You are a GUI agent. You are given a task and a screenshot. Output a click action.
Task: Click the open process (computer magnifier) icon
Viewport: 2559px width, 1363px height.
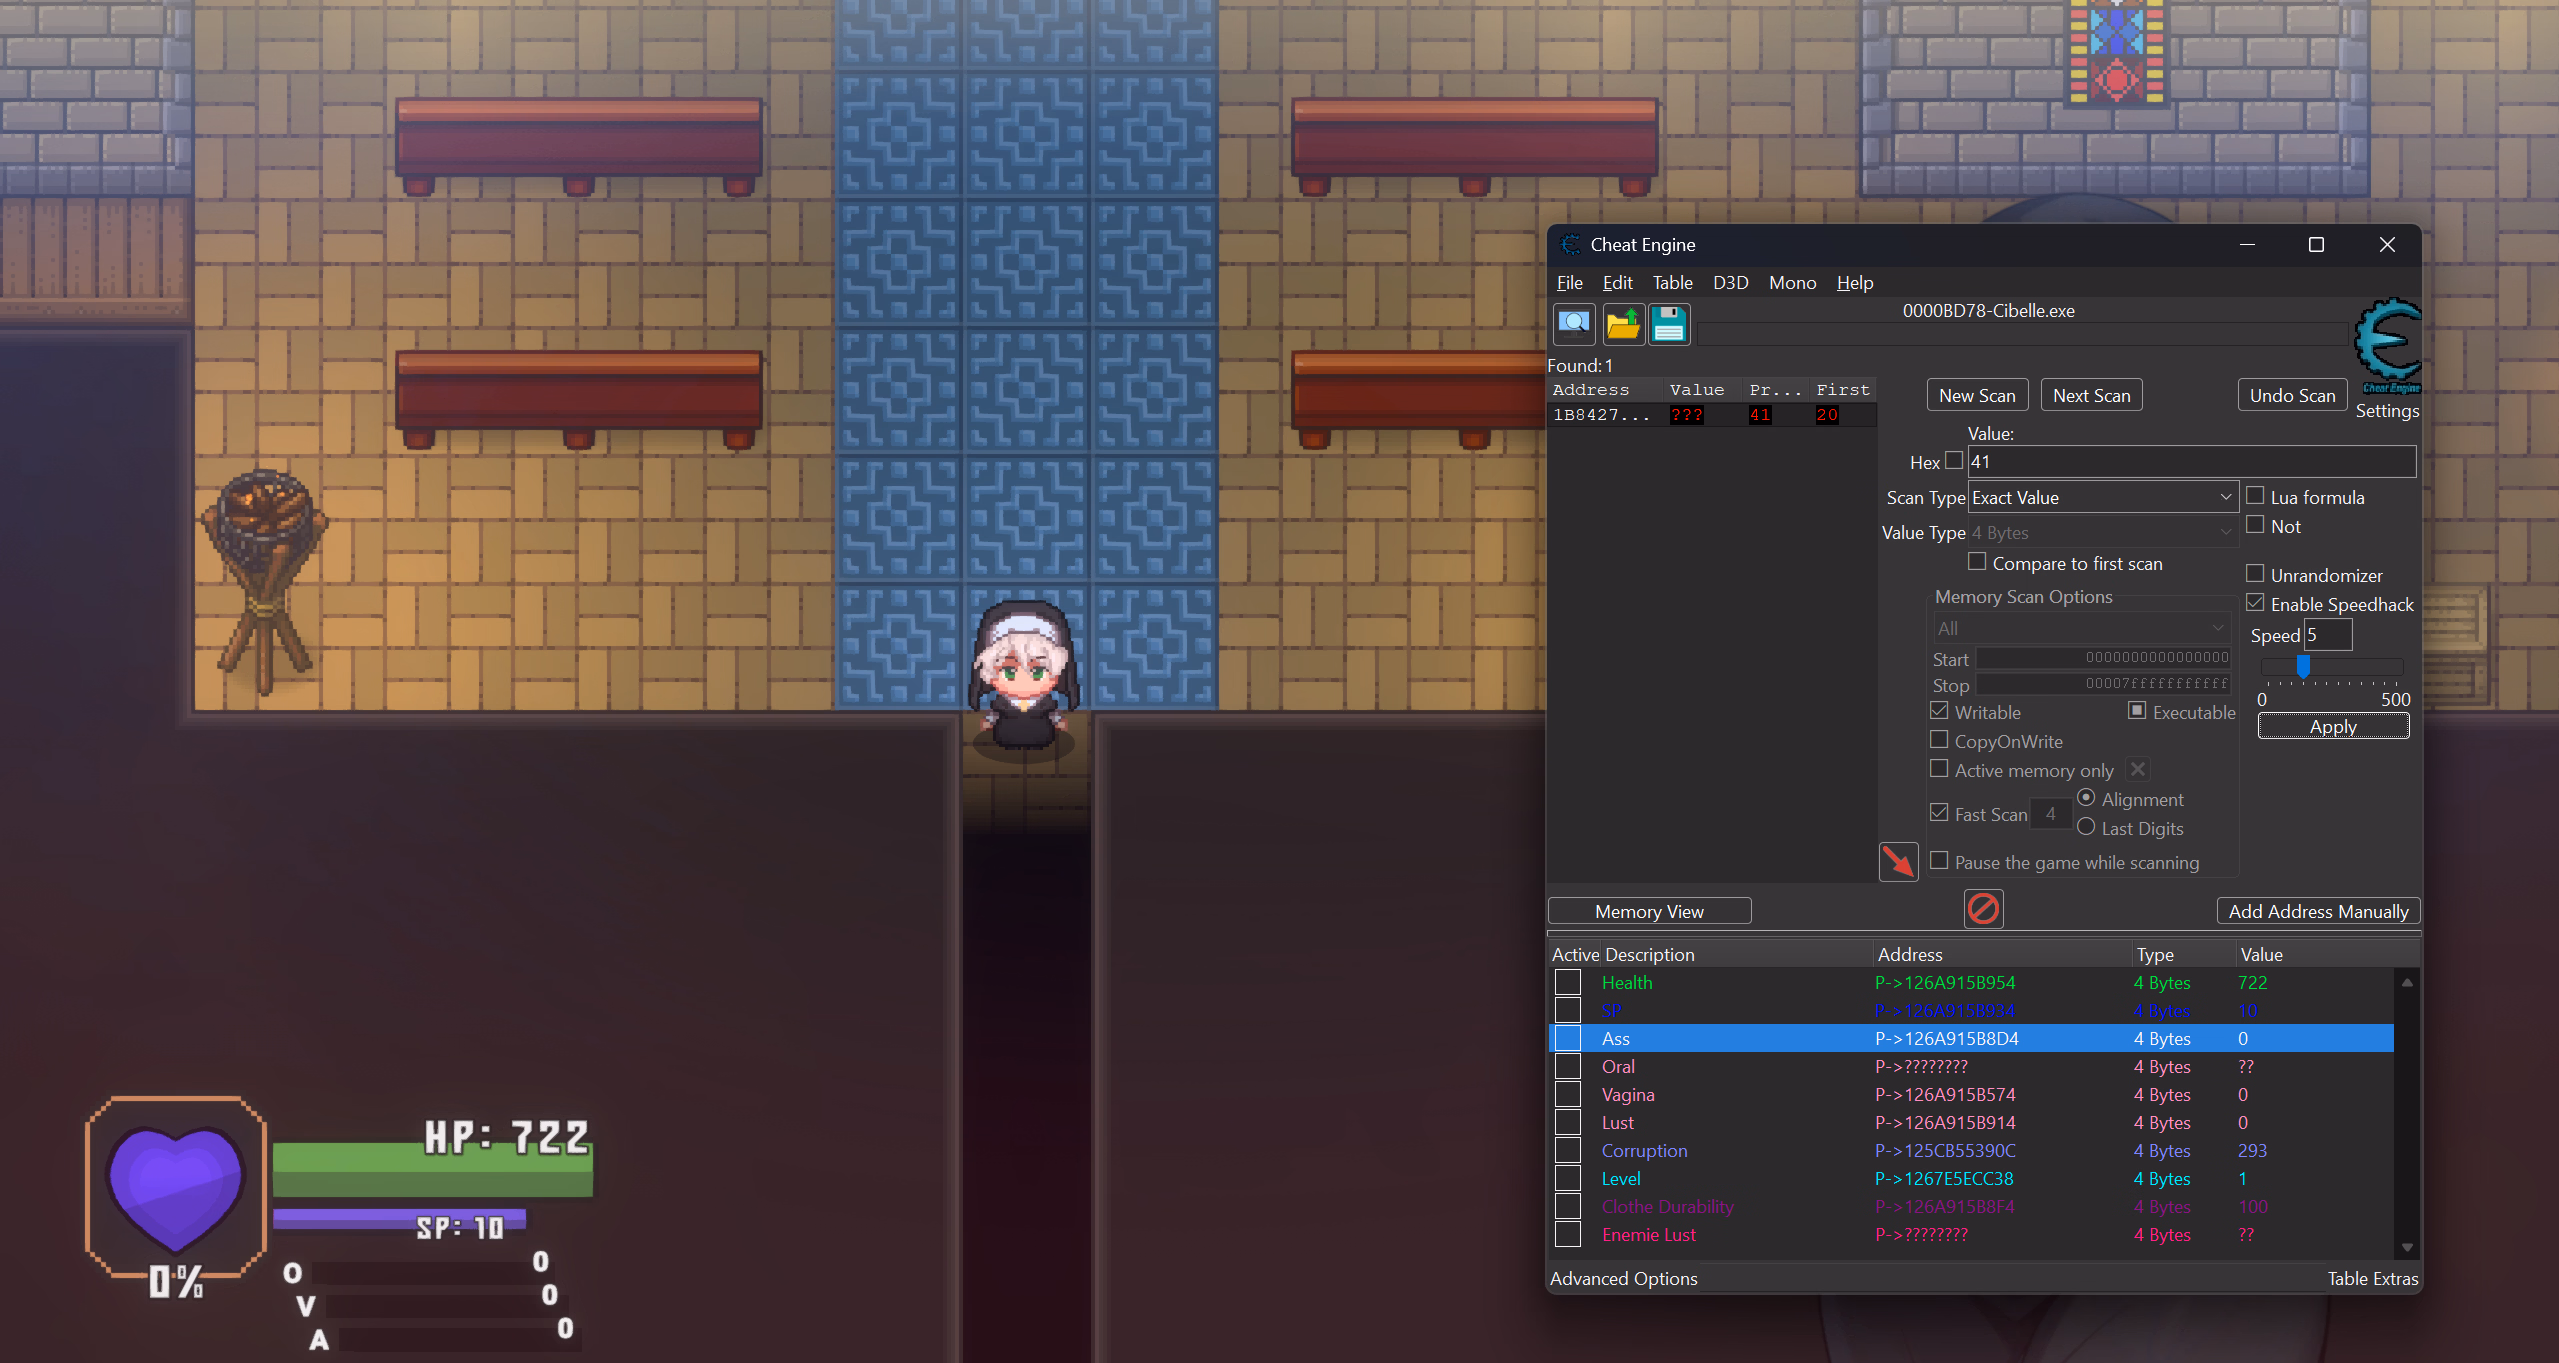[1574, 324]
